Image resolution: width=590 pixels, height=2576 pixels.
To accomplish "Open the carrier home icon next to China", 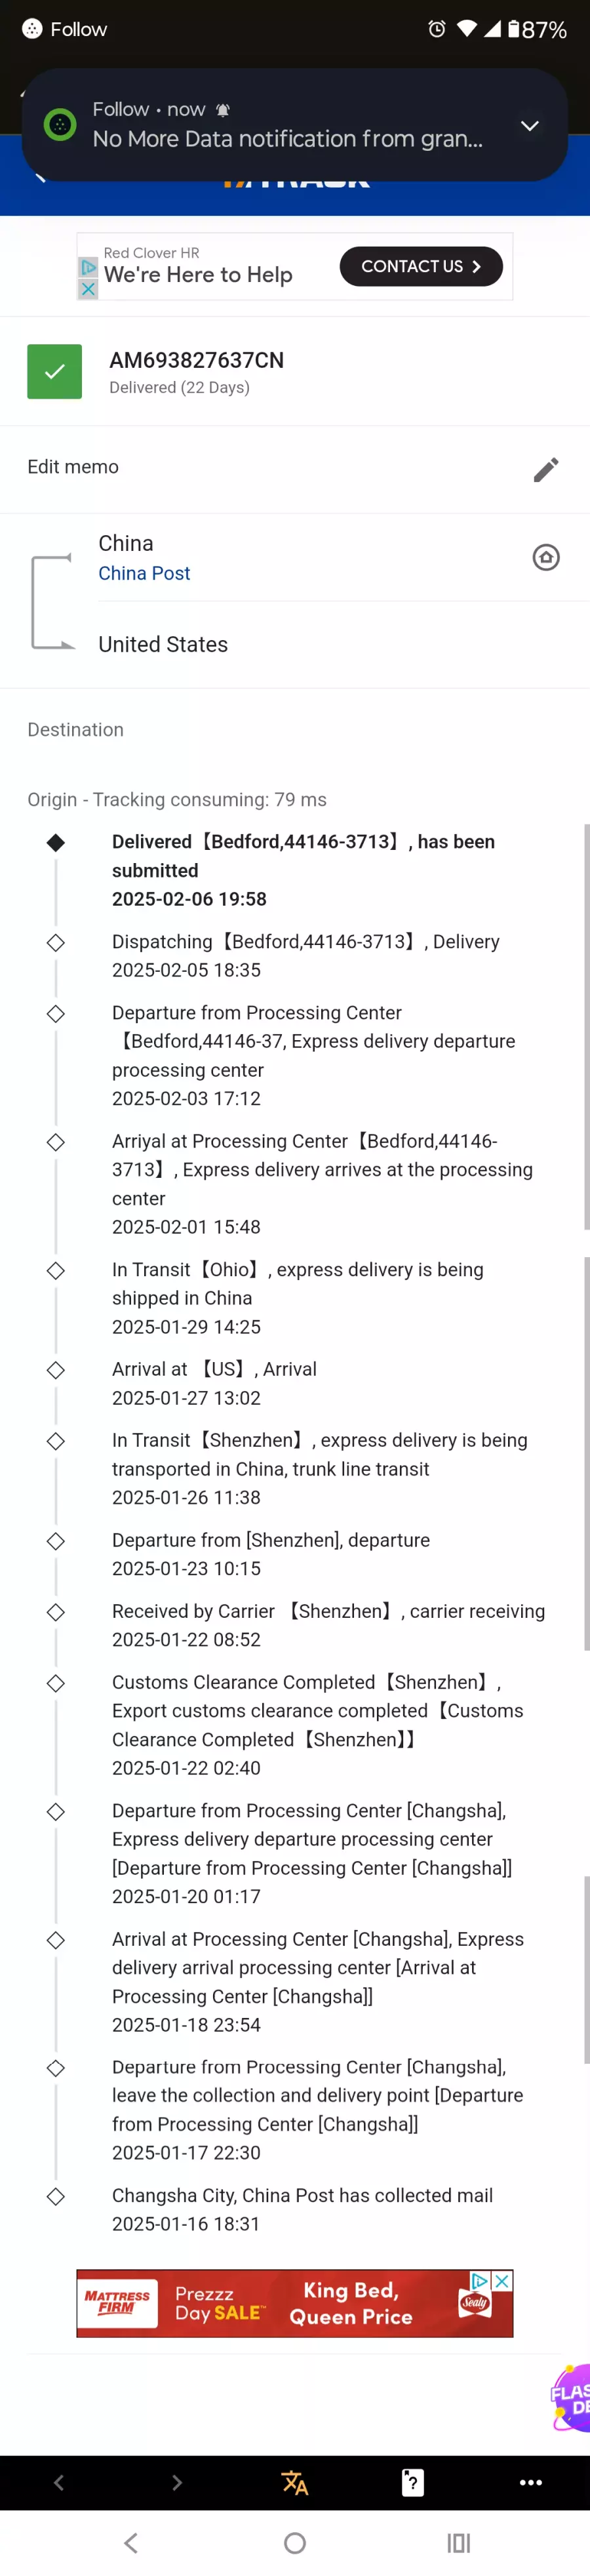I will point(546,557).
